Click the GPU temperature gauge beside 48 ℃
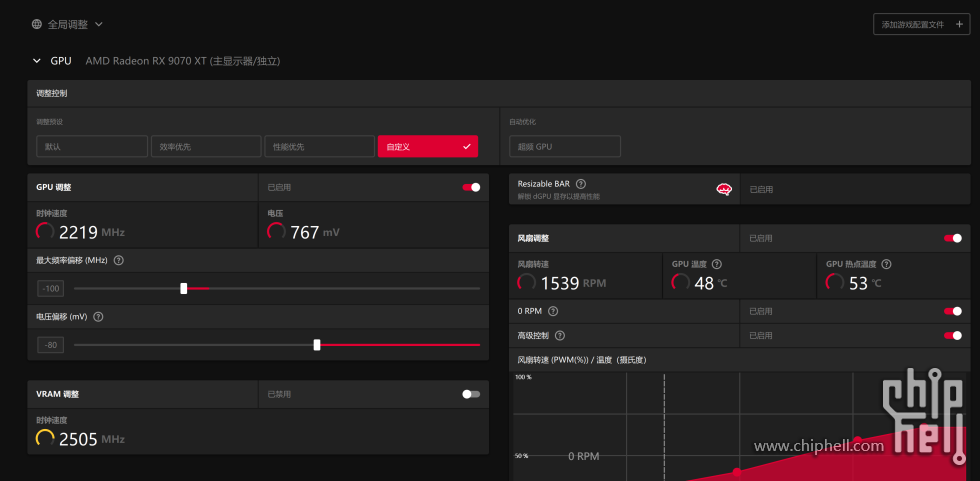The height and width of the screenshot is (481, 980). 681,283
